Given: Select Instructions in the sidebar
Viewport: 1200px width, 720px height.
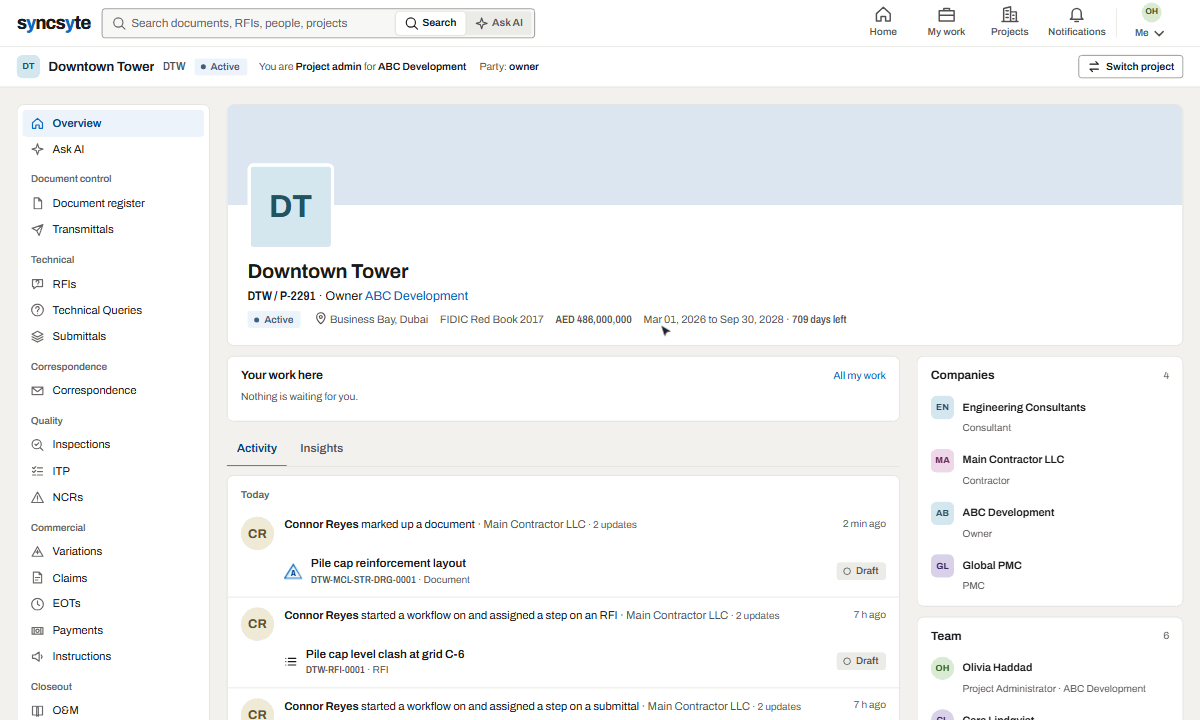Looking at the screenshot, I should point(113,656).
